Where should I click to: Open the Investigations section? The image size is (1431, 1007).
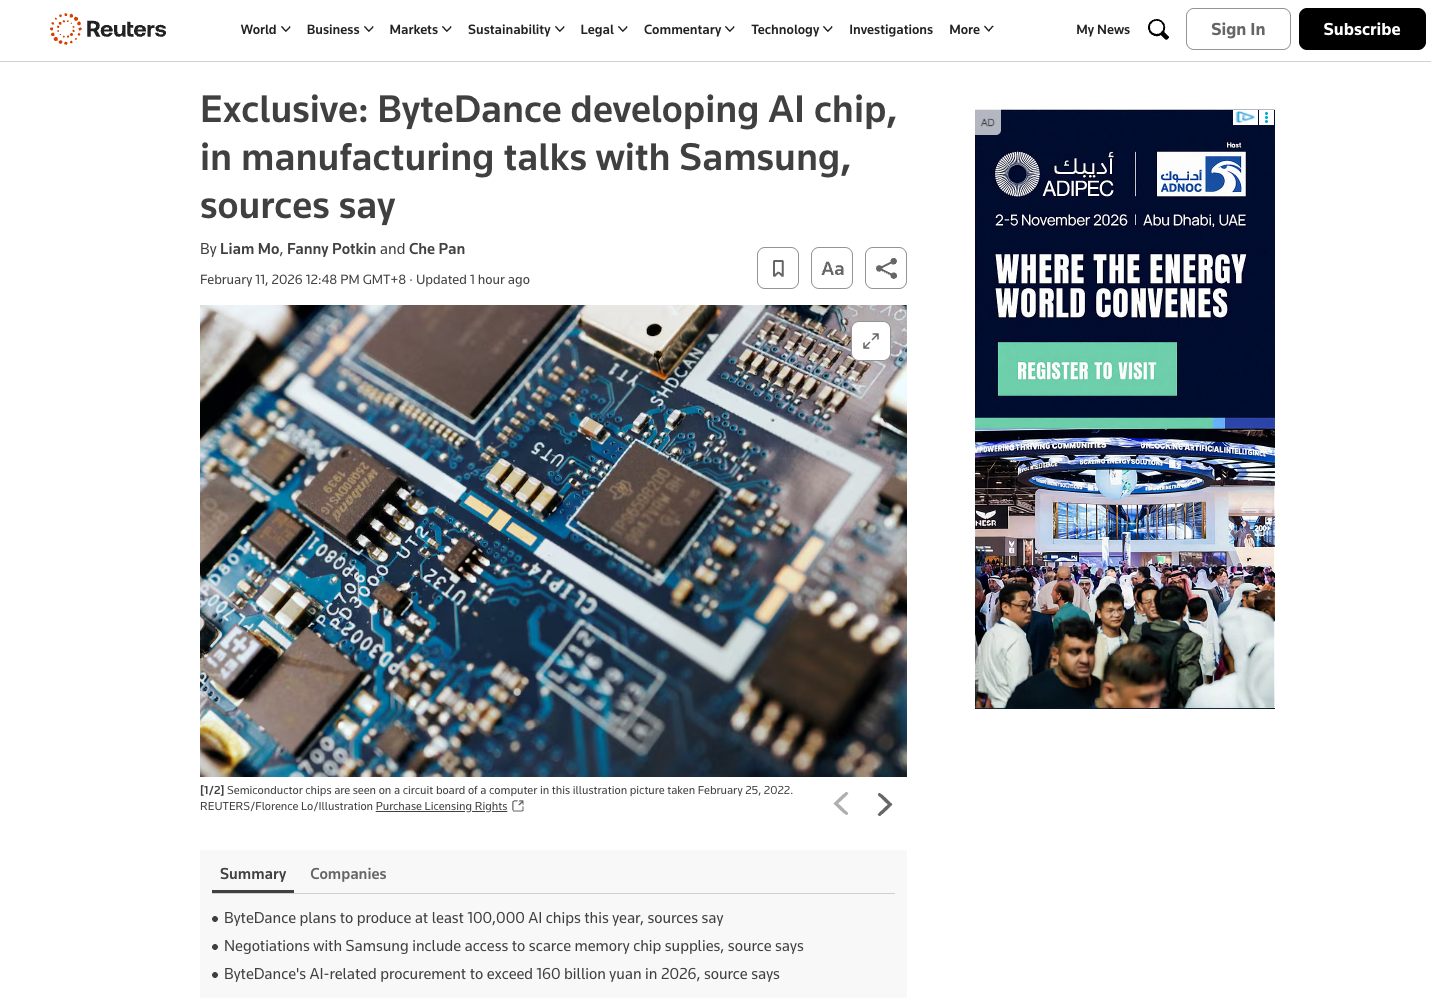pos(890,30)
